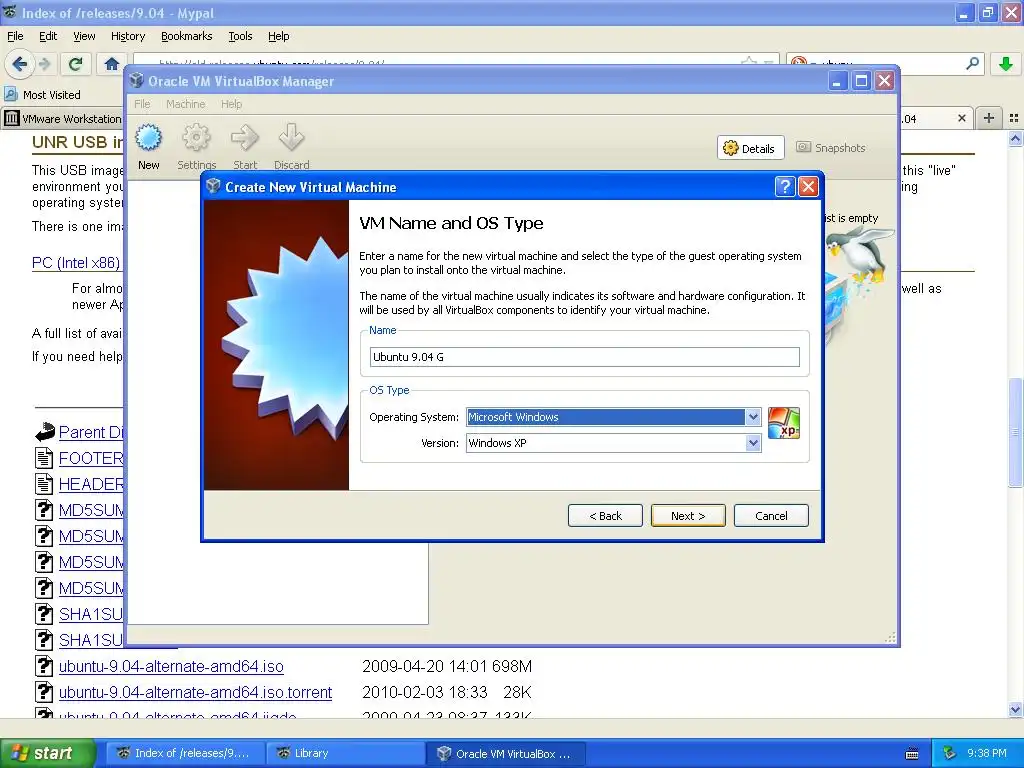
Task: Click browser scrollbar up arrow
Action: pyautogui.click(x=1016, y=138)
